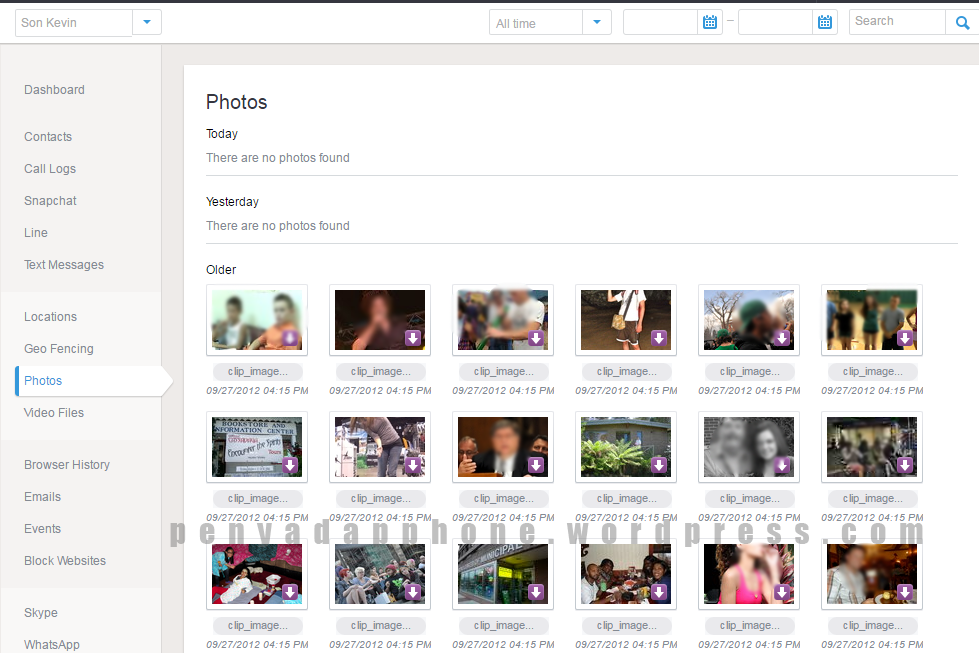
Task: Open thumbnail of group dining at table
Action: (x=625, y=574)
